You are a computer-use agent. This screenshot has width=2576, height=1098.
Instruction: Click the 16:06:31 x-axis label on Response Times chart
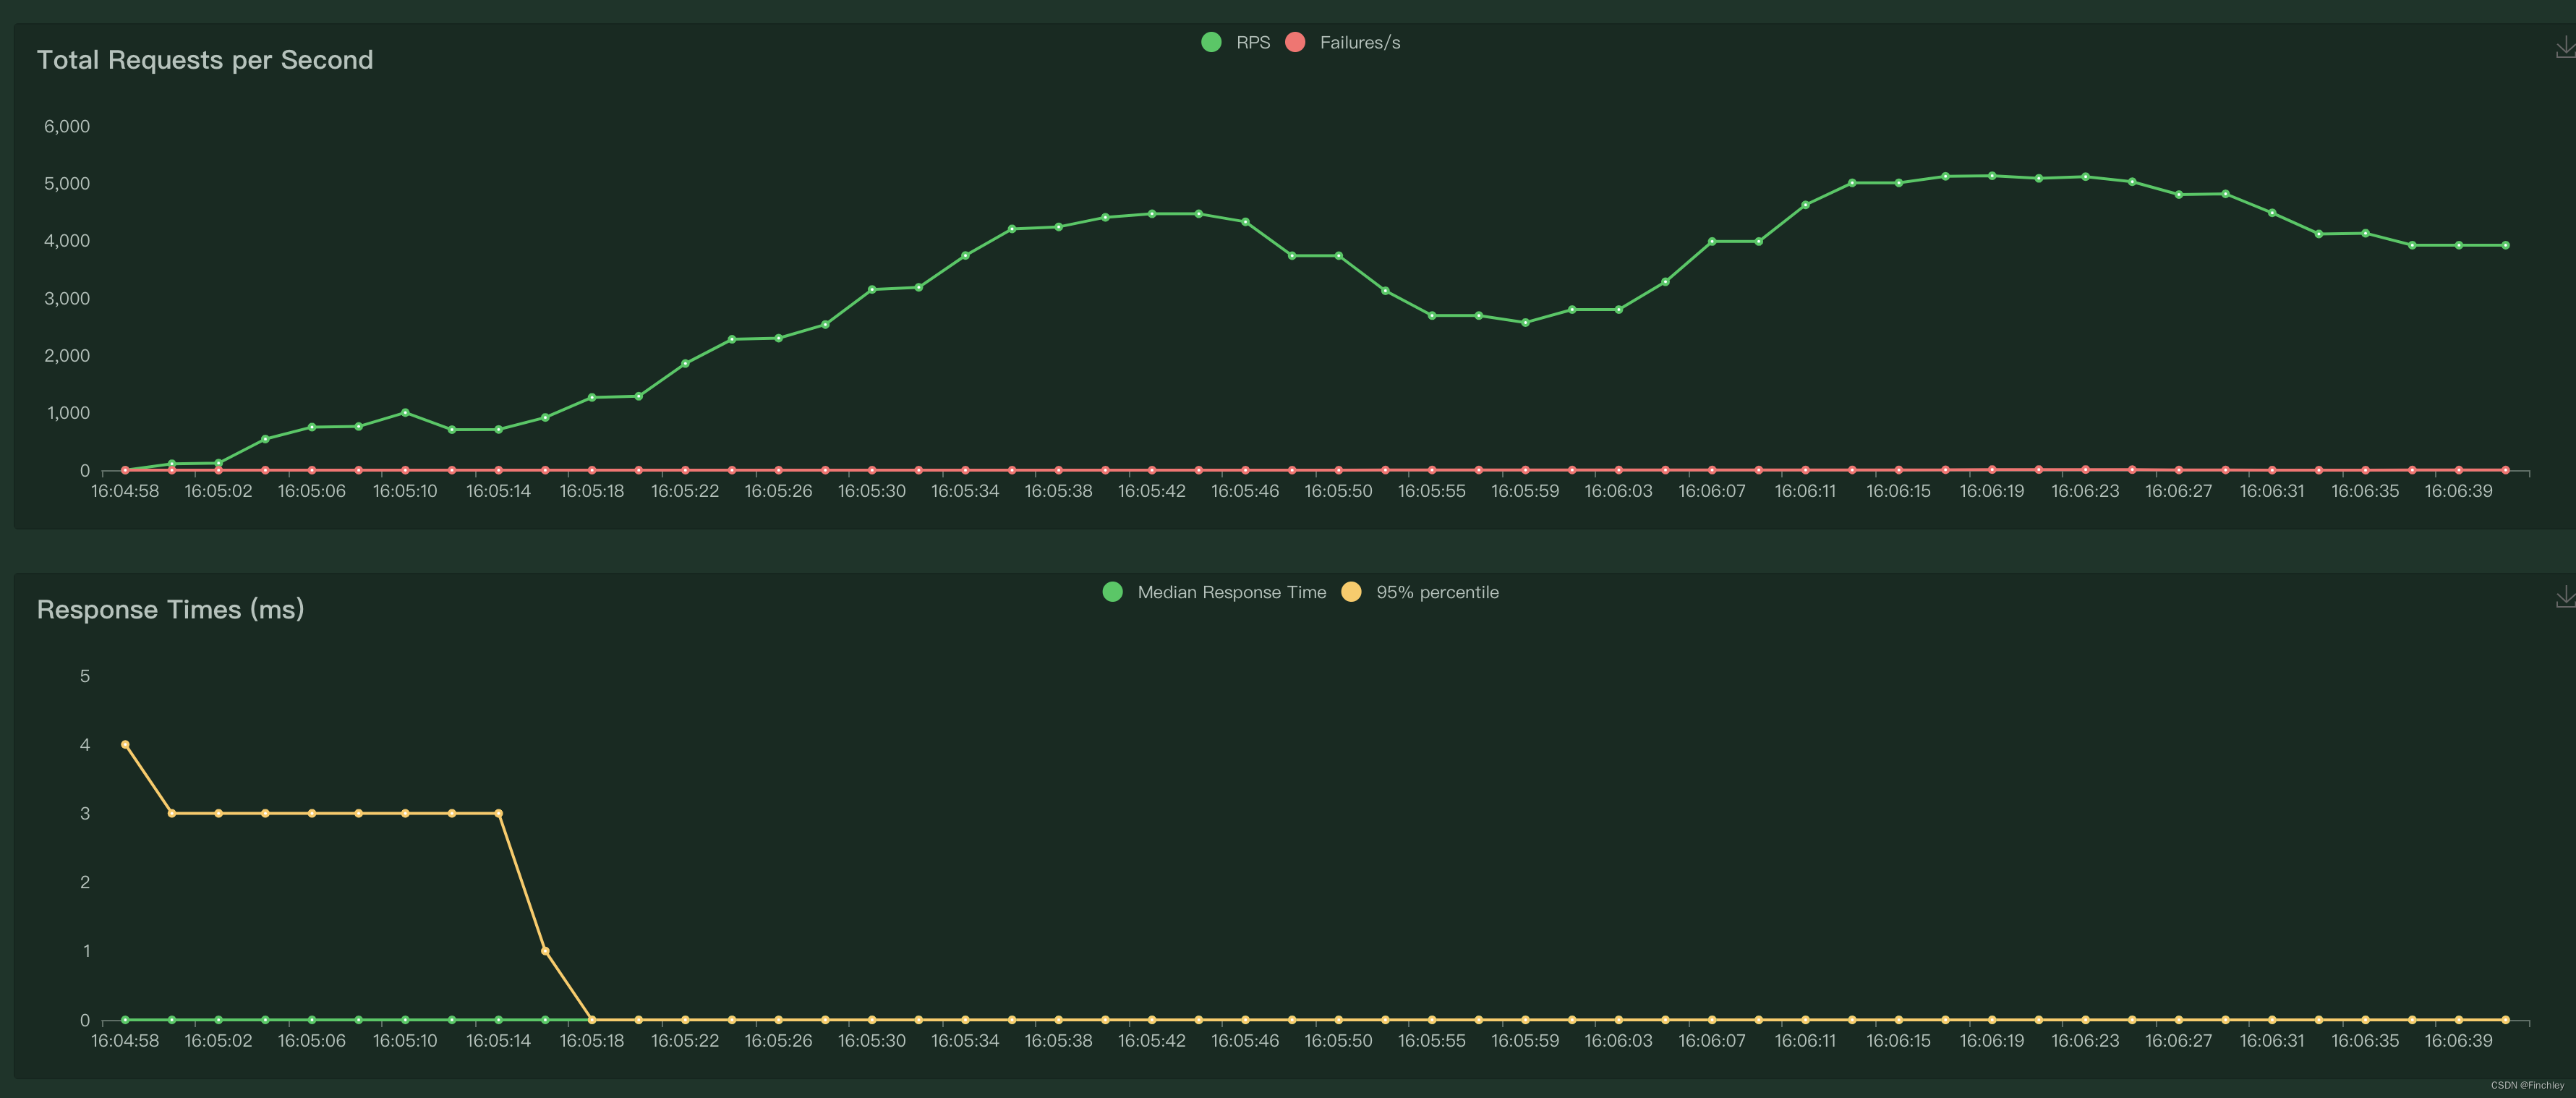(2272, 1041)
